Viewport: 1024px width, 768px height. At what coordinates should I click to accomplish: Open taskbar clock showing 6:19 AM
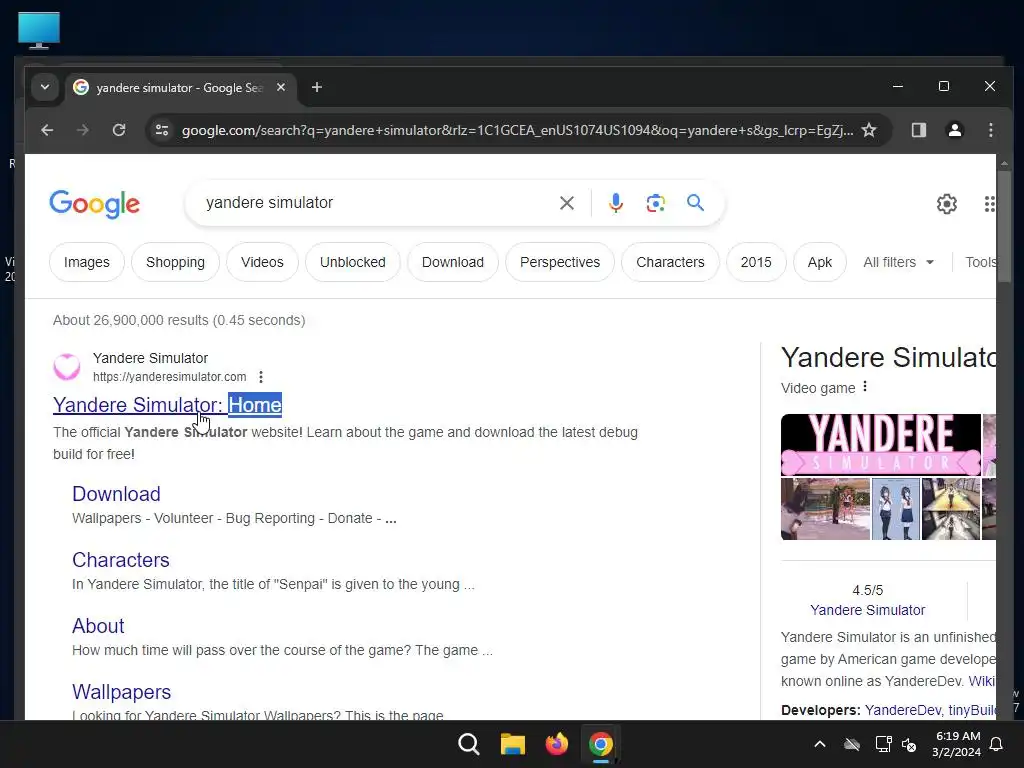(x=956, y=744)
